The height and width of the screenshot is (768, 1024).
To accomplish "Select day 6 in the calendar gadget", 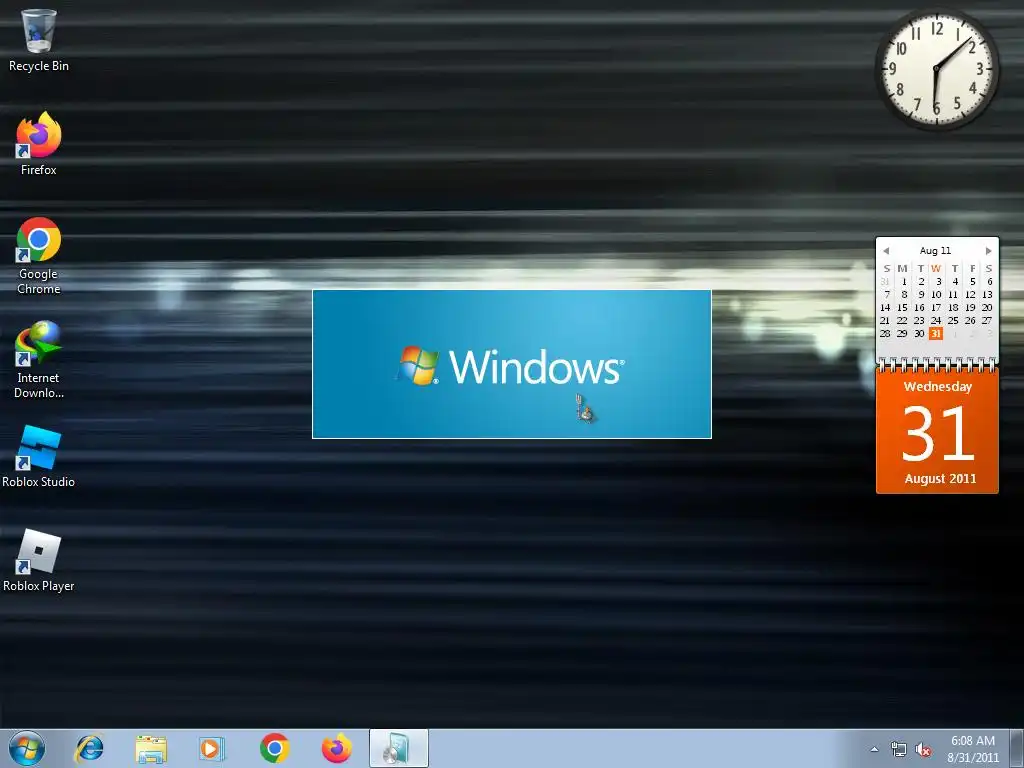I will point(989,281).
